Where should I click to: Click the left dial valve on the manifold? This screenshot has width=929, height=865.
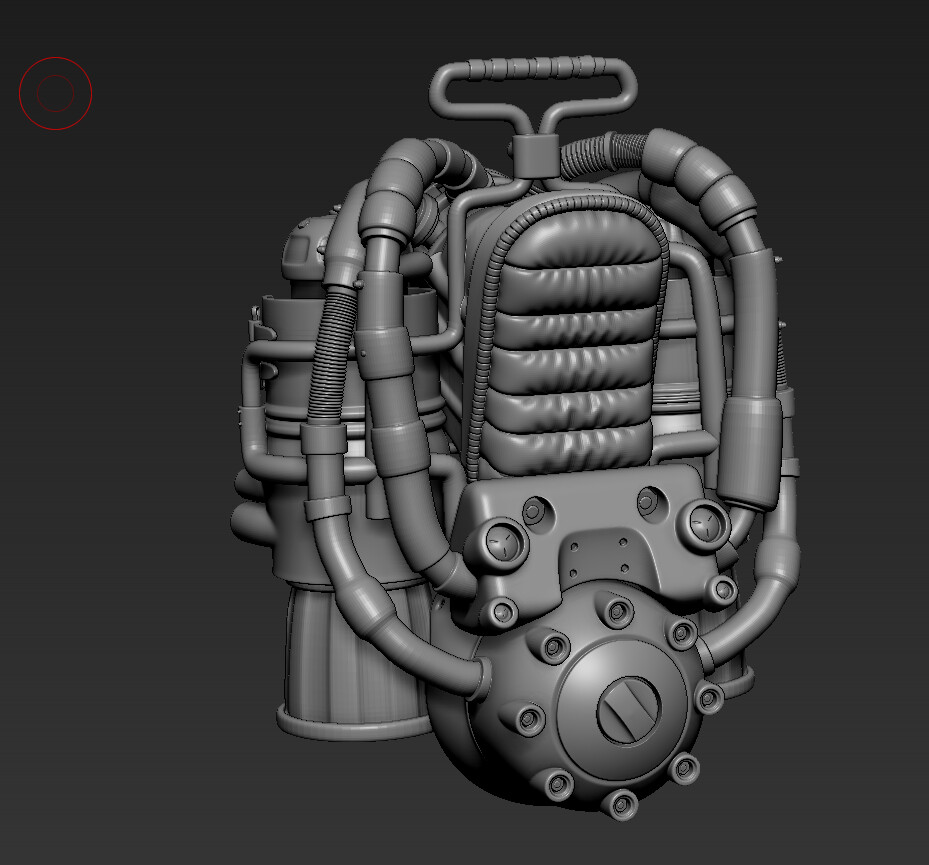click(x=503, y=543)
